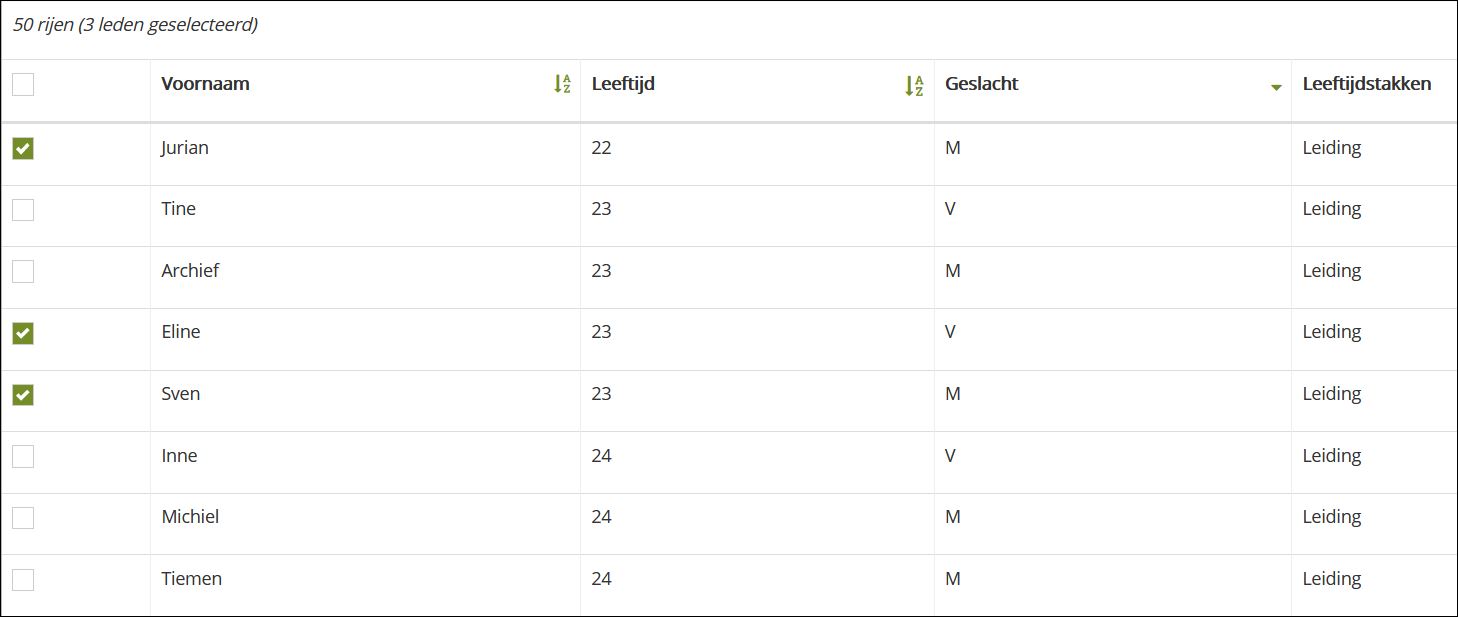Click the Leeftijdstakken column header
Viewport: 1458px width, 617px height.
[1366, 84]
